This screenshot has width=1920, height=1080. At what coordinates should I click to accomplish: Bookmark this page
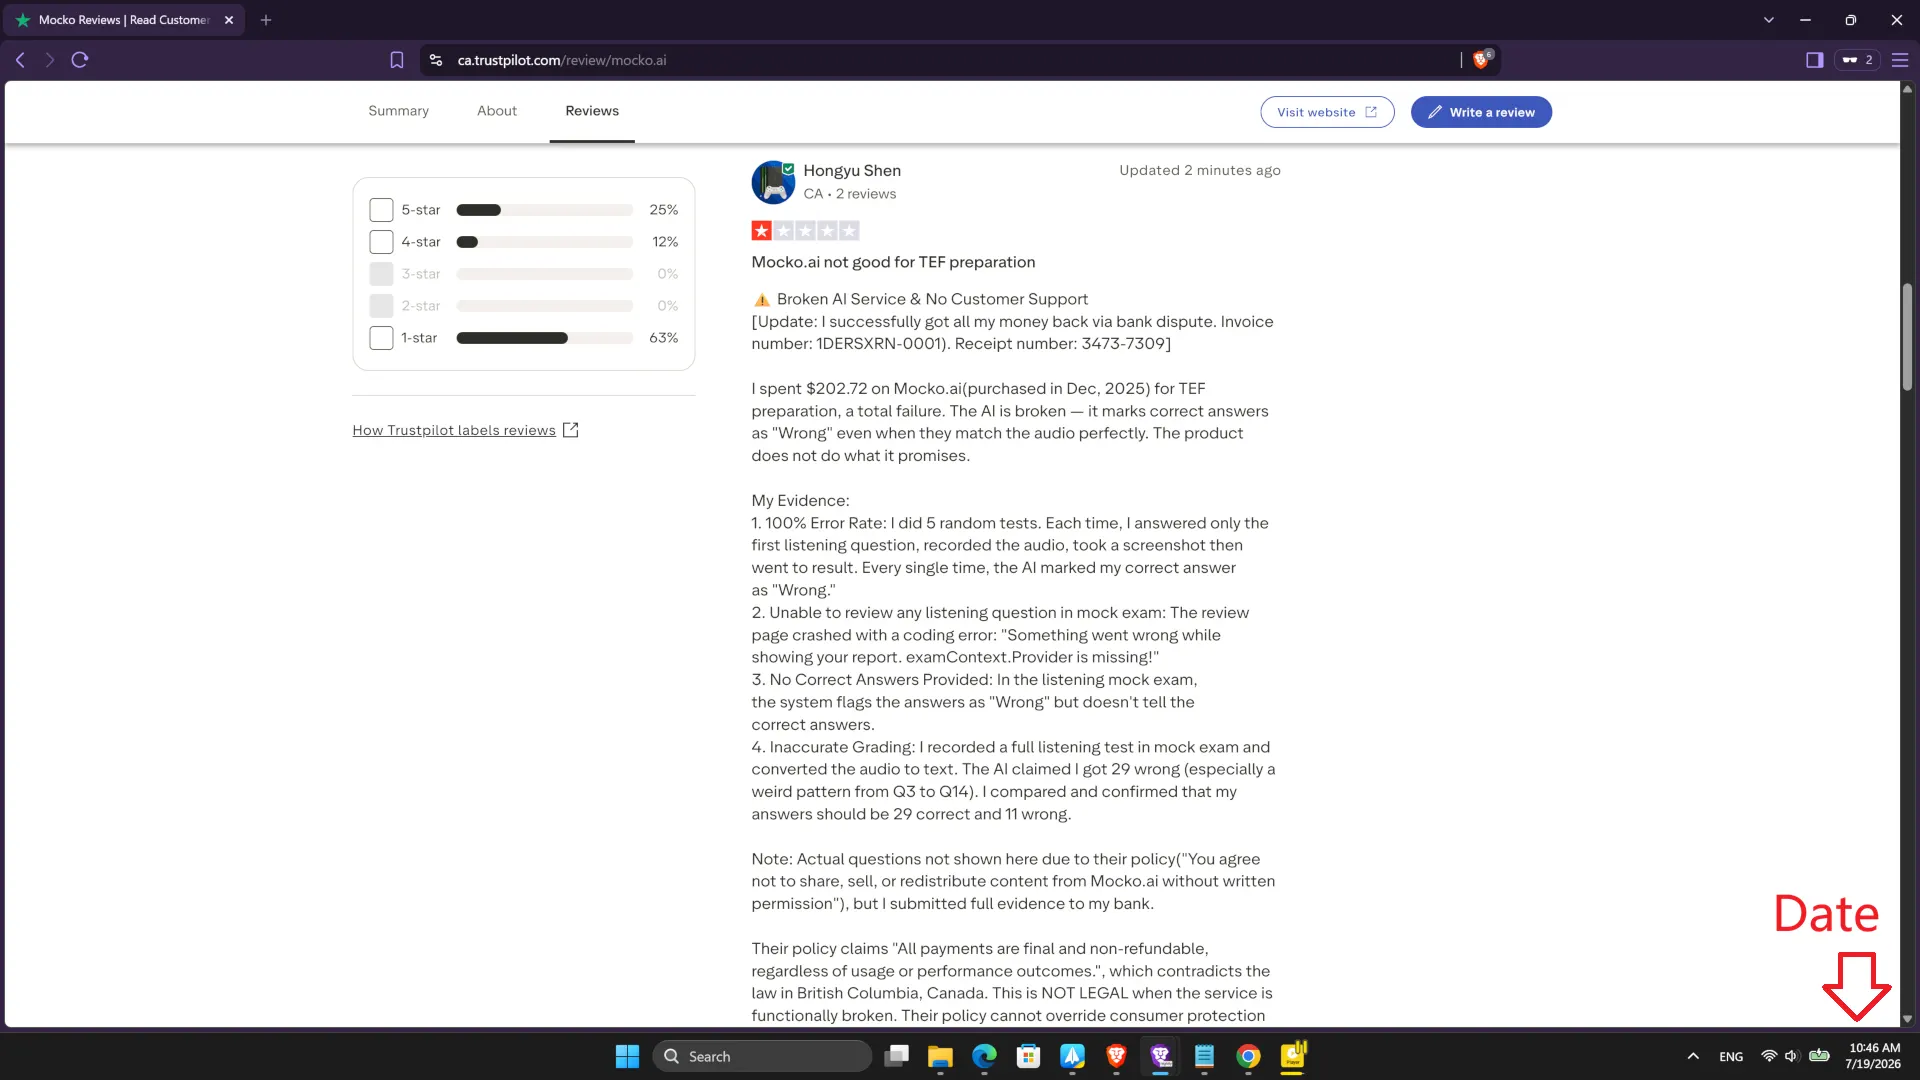397,60
